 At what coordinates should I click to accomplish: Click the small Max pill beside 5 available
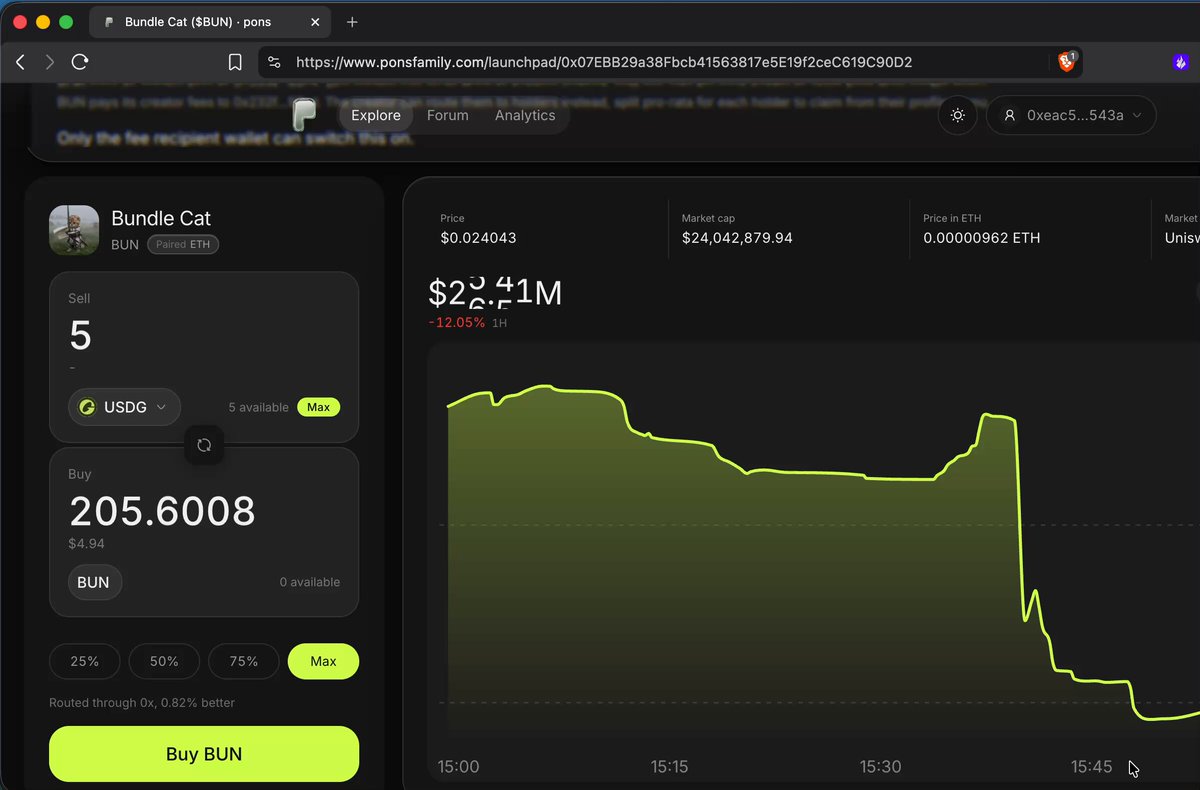(319, 407)
